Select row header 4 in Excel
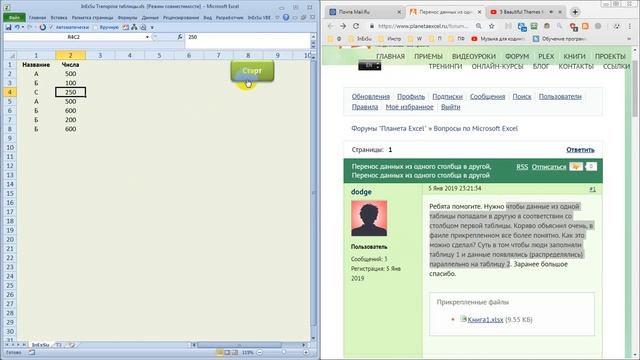The image size is (640, 360). click(x=10, y=92)
